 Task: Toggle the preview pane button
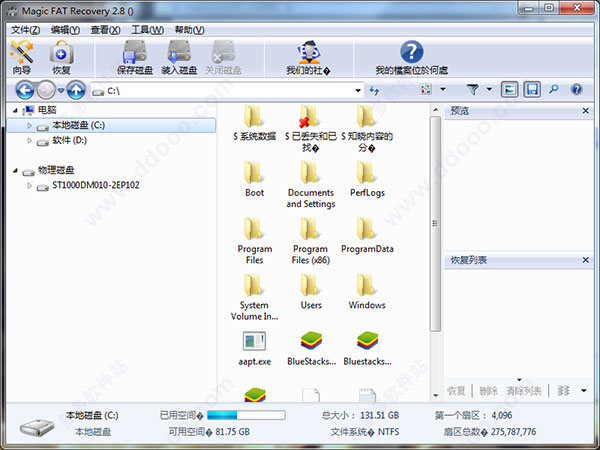point(509,90)
